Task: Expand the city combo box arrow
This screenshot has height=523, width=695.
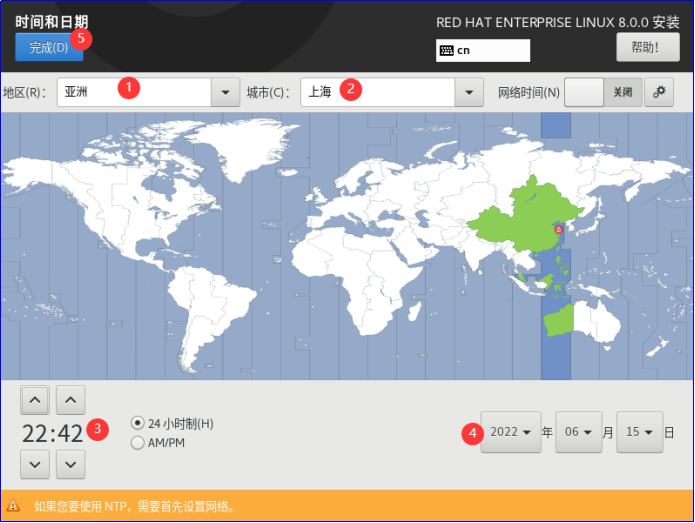Action: (x=469, y=92)
